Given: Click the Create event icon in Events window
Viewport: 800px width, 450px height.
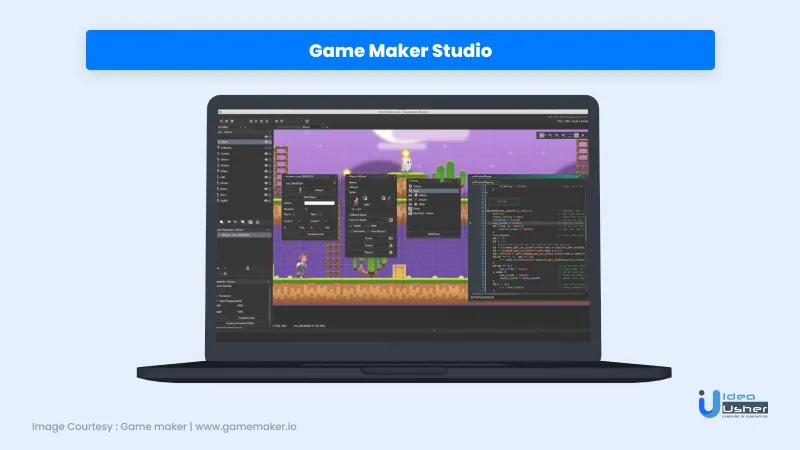Looking at the screenshot, I should tap(410, 186).
